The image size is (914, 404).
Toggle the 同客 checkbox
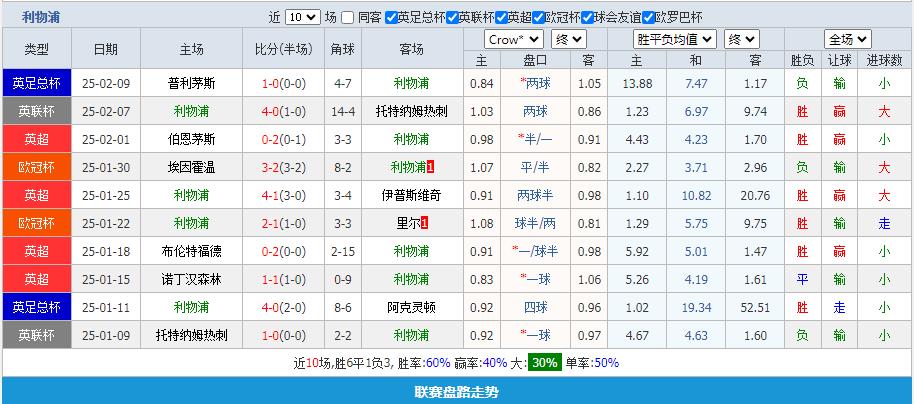click(347, 18)
